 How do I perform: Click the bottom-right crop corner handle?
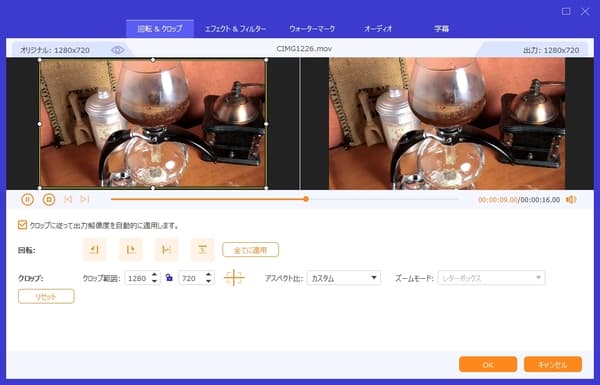(x=266, y=188)
